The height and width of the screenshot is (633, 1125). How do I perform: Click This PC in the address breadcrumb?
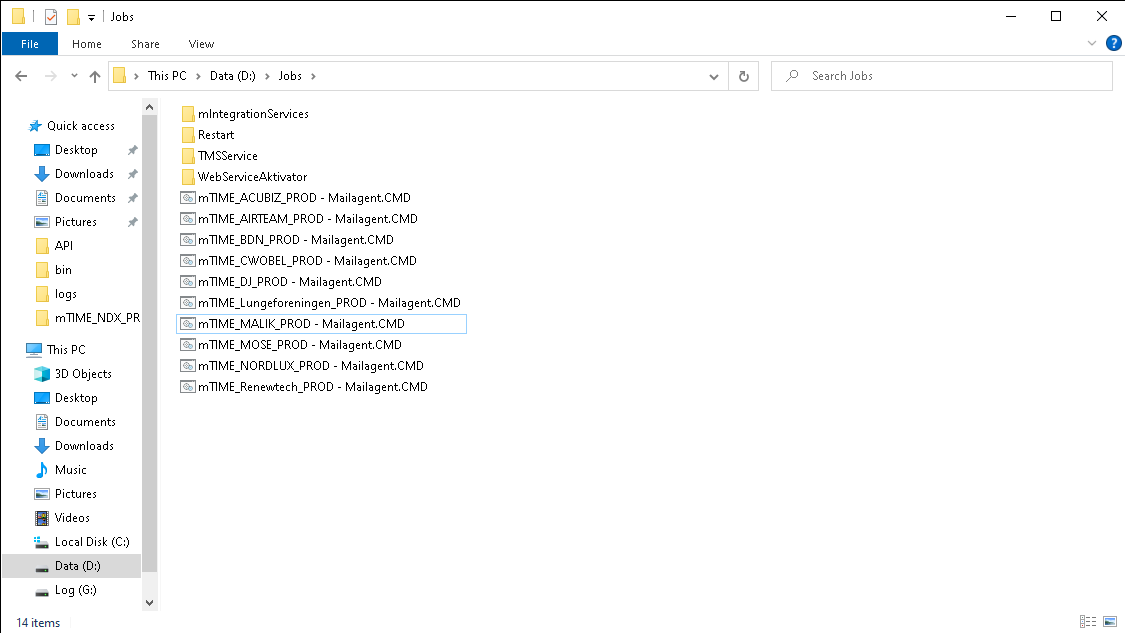[166, 76]
